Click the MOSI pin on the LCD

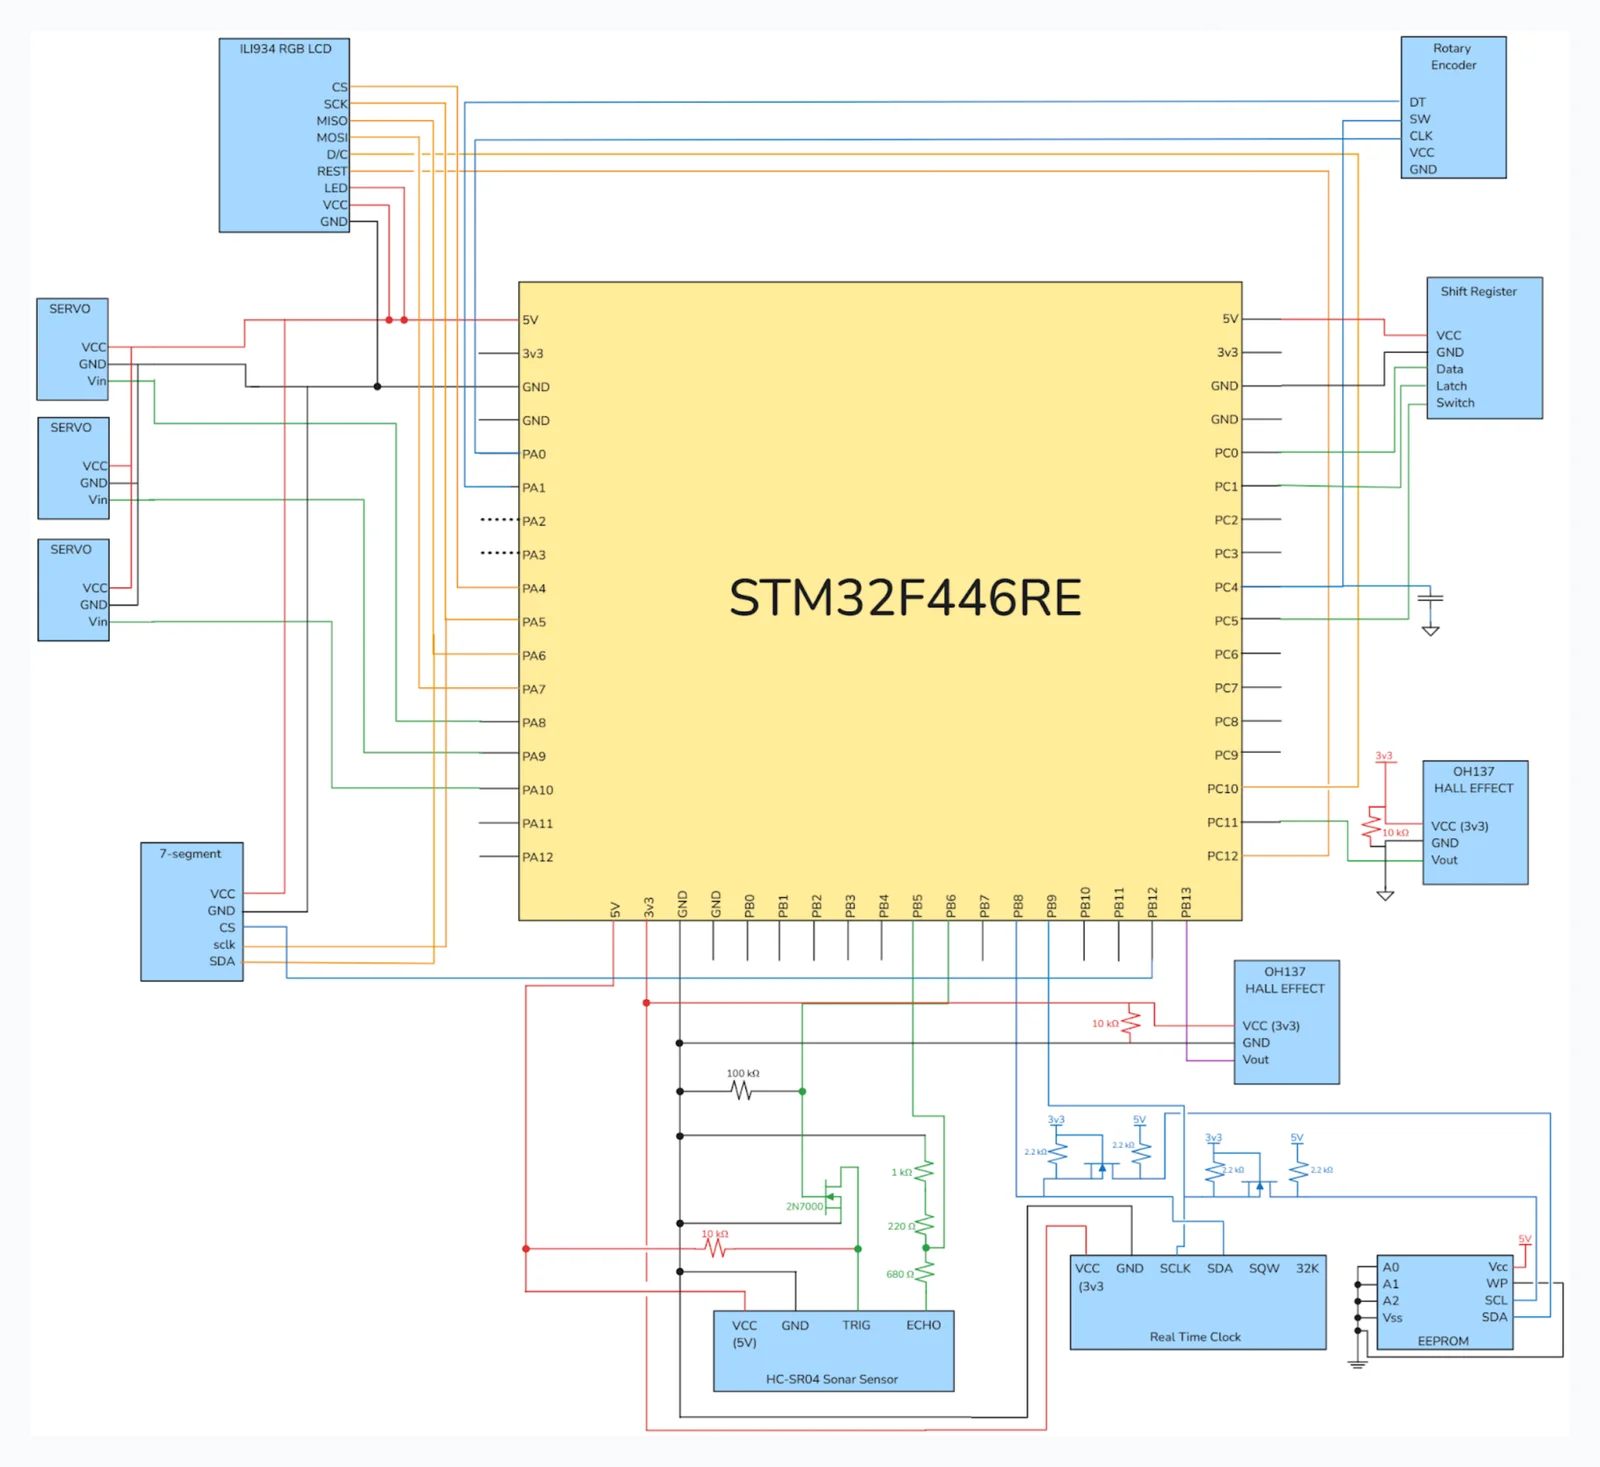coord(332,138)
